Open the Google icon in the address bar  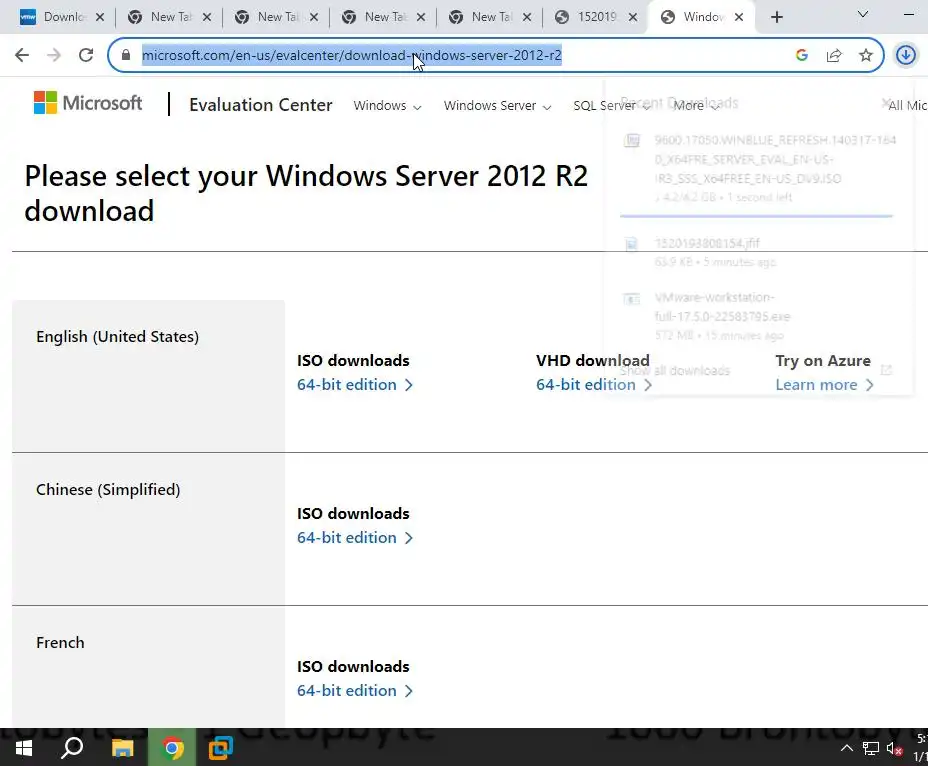(802, 55)
